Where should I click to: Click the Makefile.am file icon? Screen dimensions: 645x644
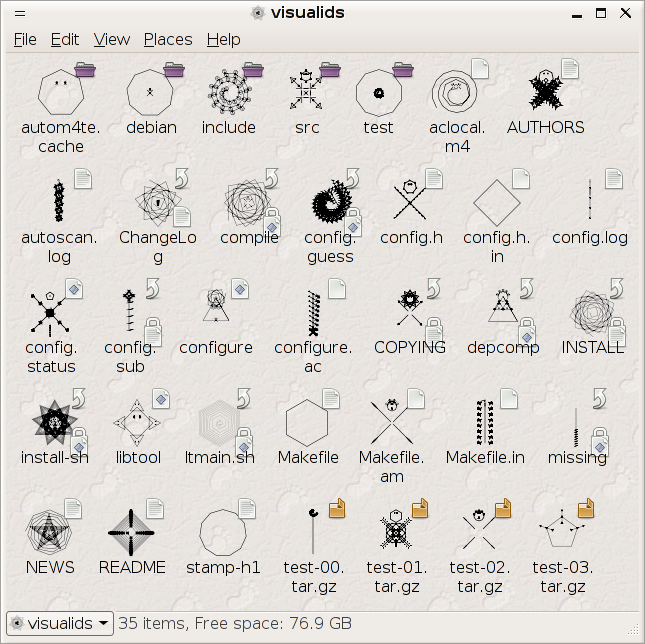tap(391, 421)
